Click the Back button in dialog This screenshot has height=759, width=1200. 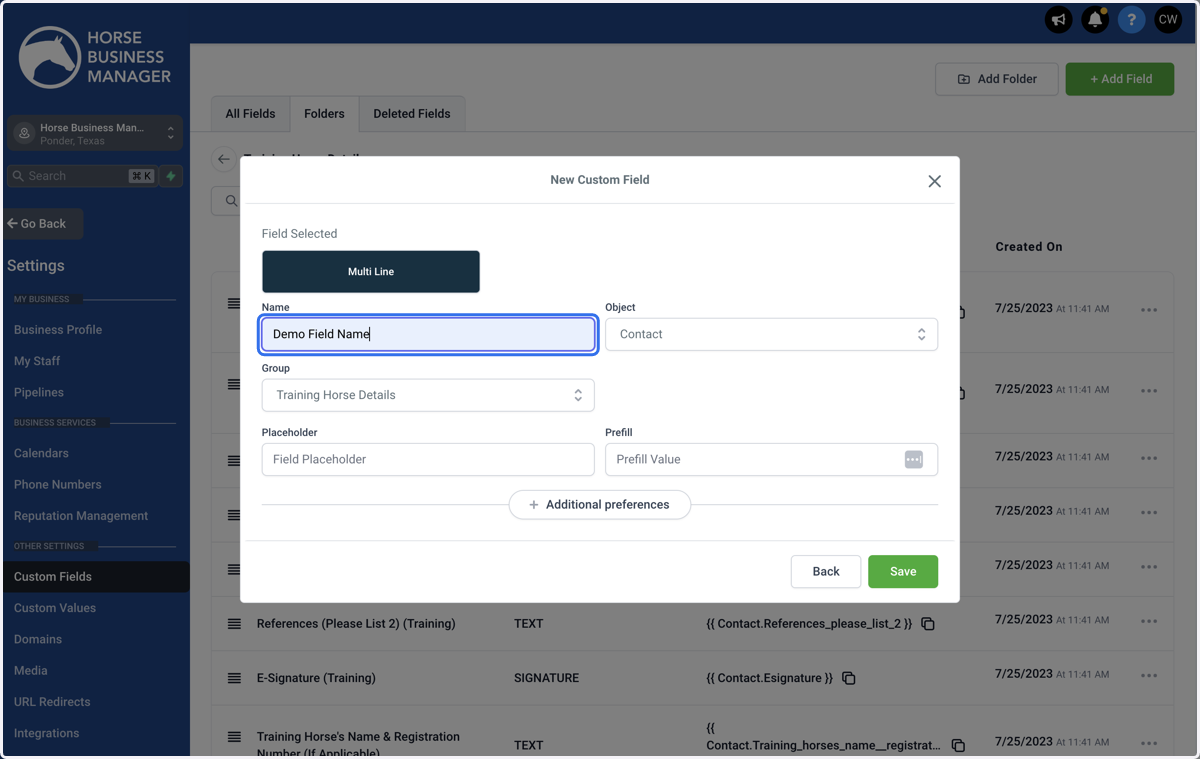(x=826, y=571)
